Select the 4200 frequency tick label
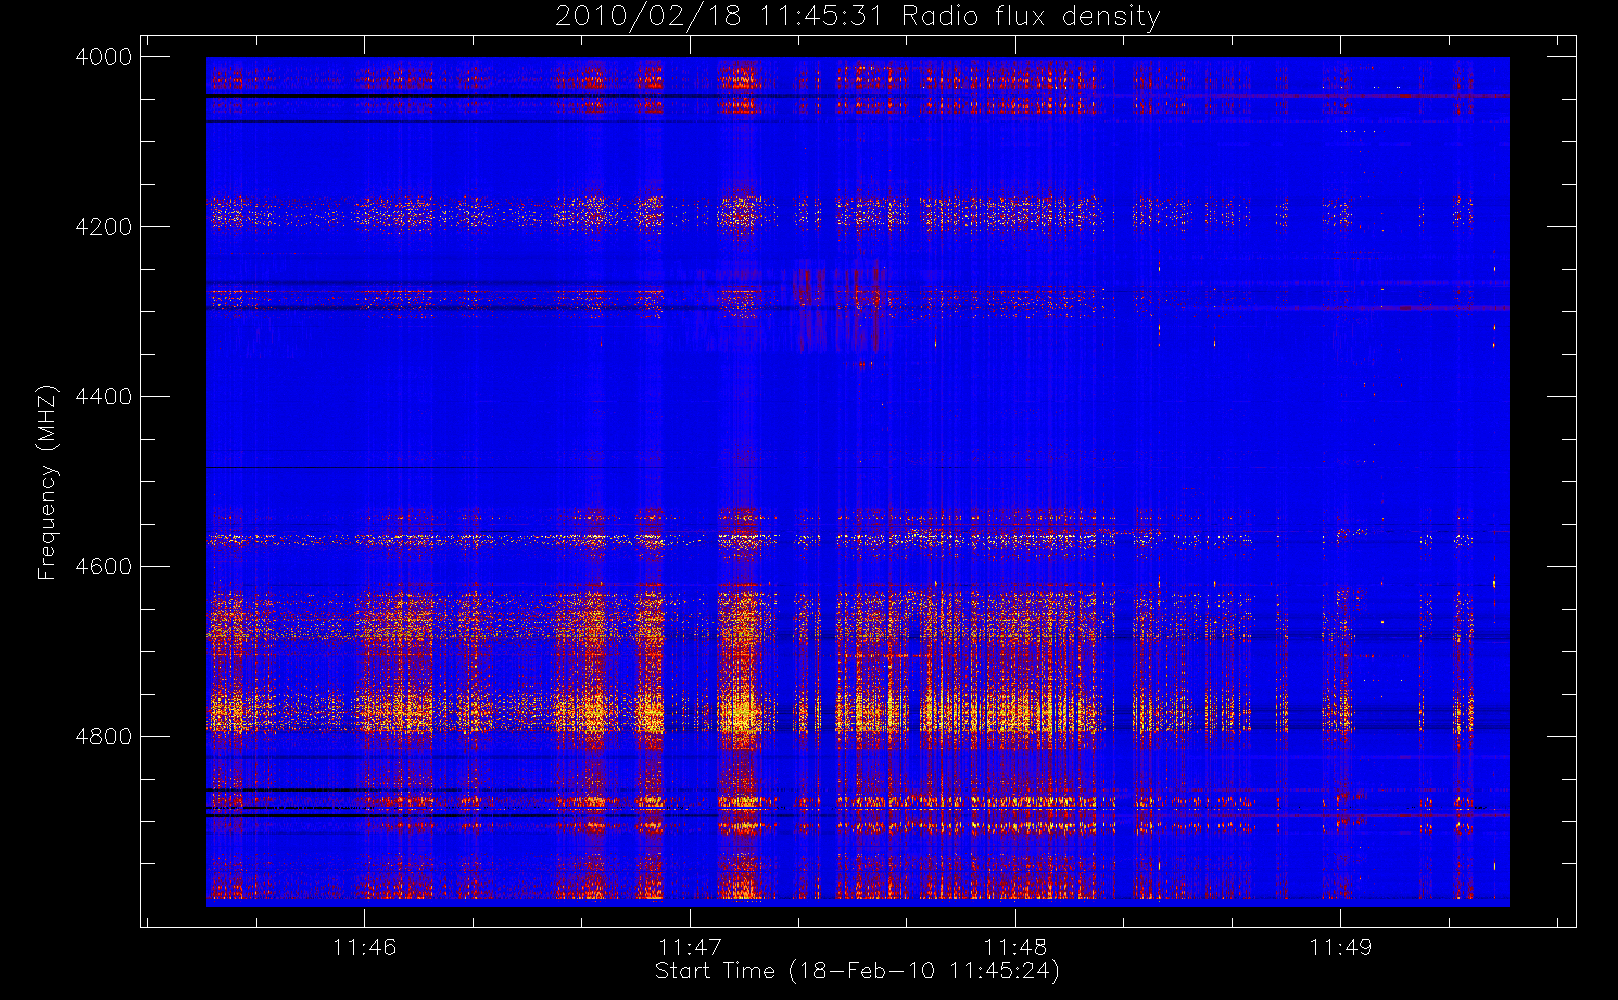Viewport: 1618px width, 1000px height. (104, 227)
